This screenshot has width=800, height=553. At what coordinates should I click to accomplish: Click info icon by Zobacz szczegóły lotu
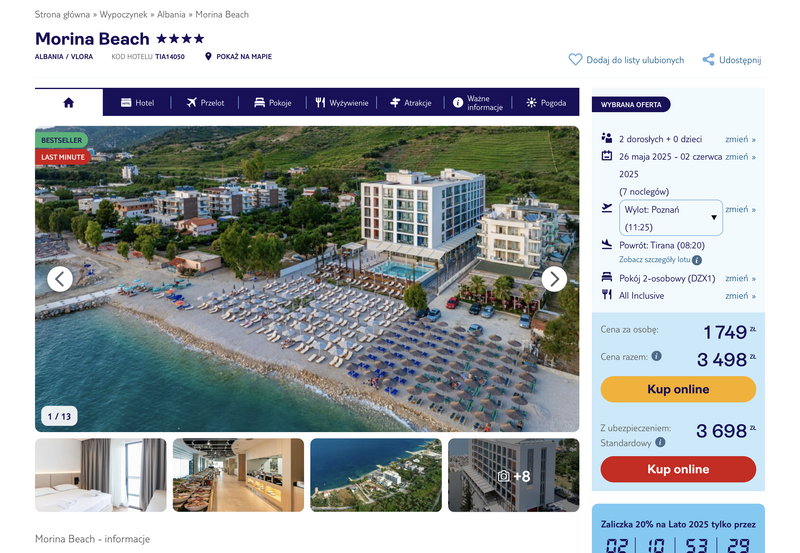click(697, 260)
